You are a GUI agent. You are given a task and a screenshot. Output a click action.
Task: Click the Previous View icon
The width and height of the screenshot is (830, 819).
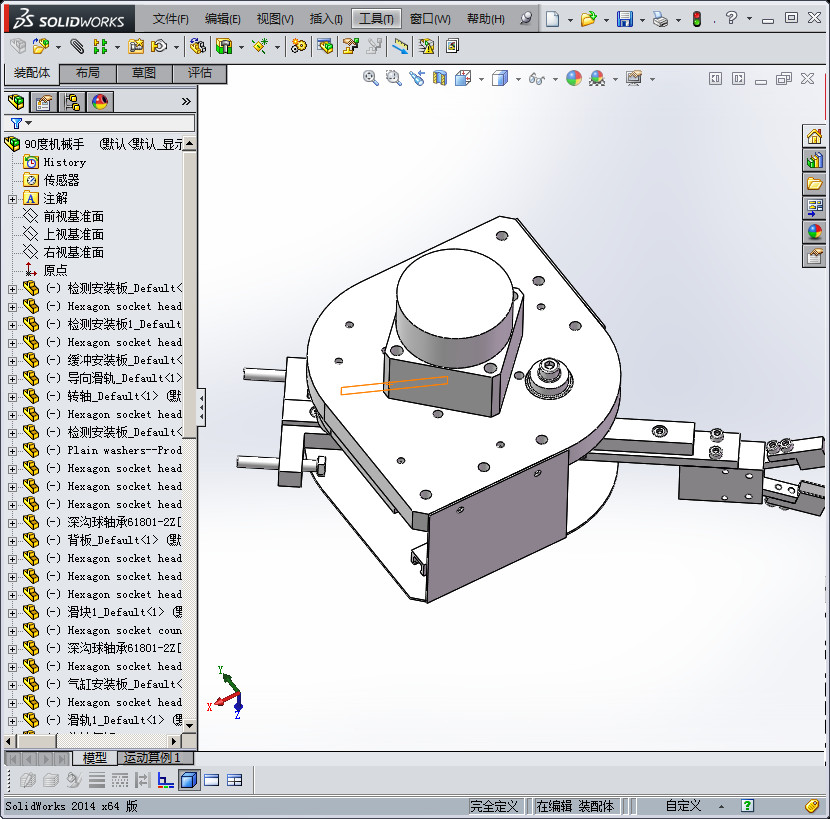point(417,78)
